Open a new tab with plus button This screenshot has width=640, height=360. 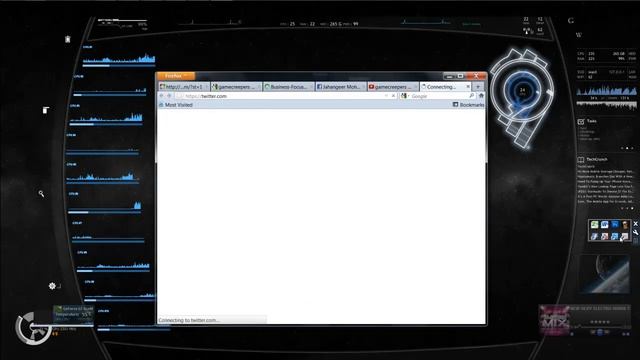pyautogui.click(x=478, y=87)
